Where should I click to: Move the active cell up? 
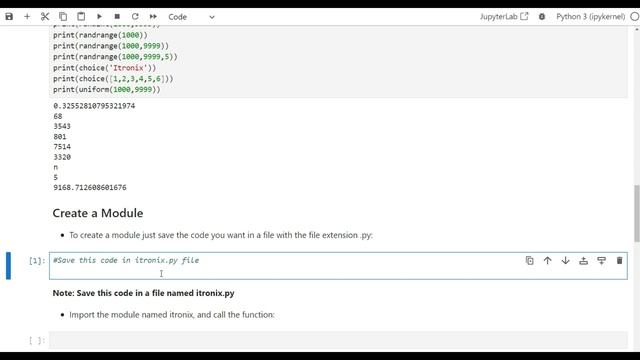(547, 260)
